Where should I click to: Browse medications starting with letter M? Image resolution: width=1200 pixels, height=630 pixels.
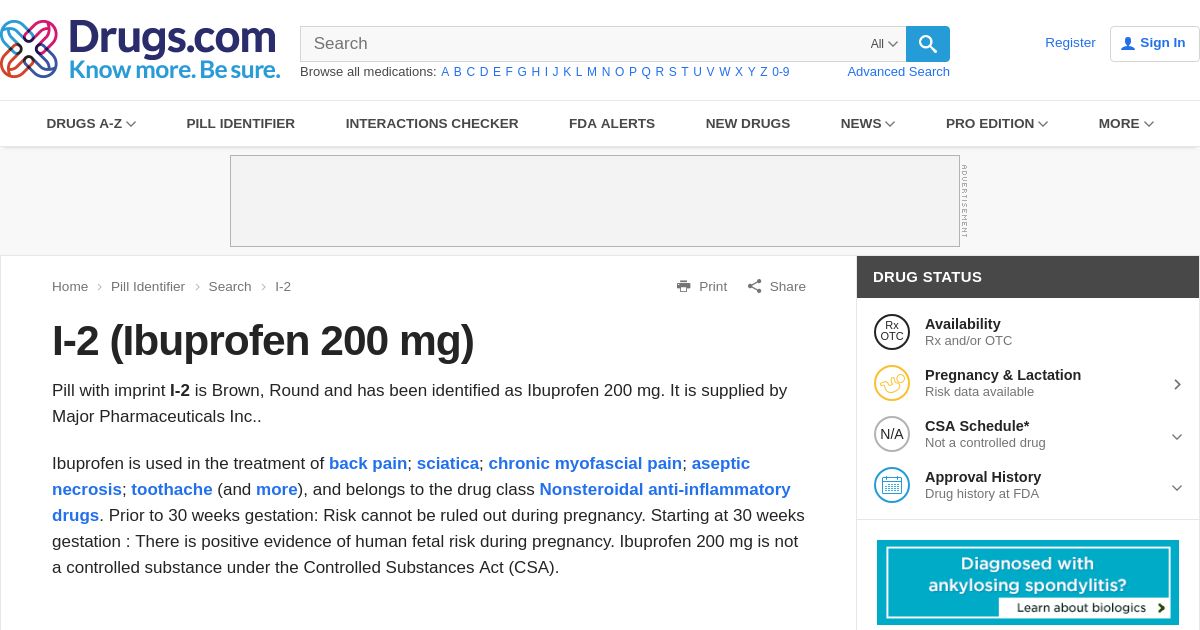click(x=592, y=72)
